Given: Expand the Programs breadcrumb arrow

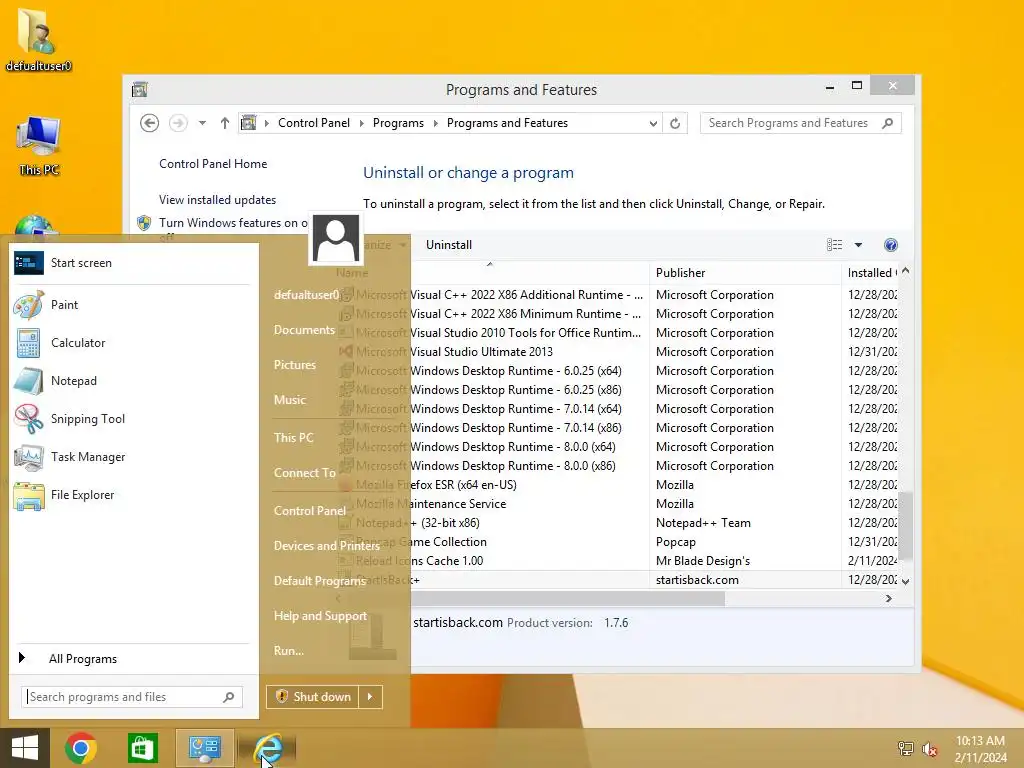Looking at the screenshot, I should click(436, 123).
